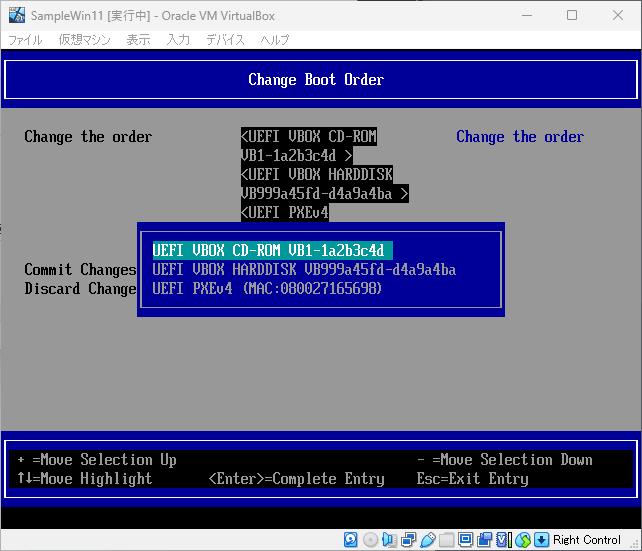Click the black boot order field value
Screen dimensions: 642x551
pos(324,174)
